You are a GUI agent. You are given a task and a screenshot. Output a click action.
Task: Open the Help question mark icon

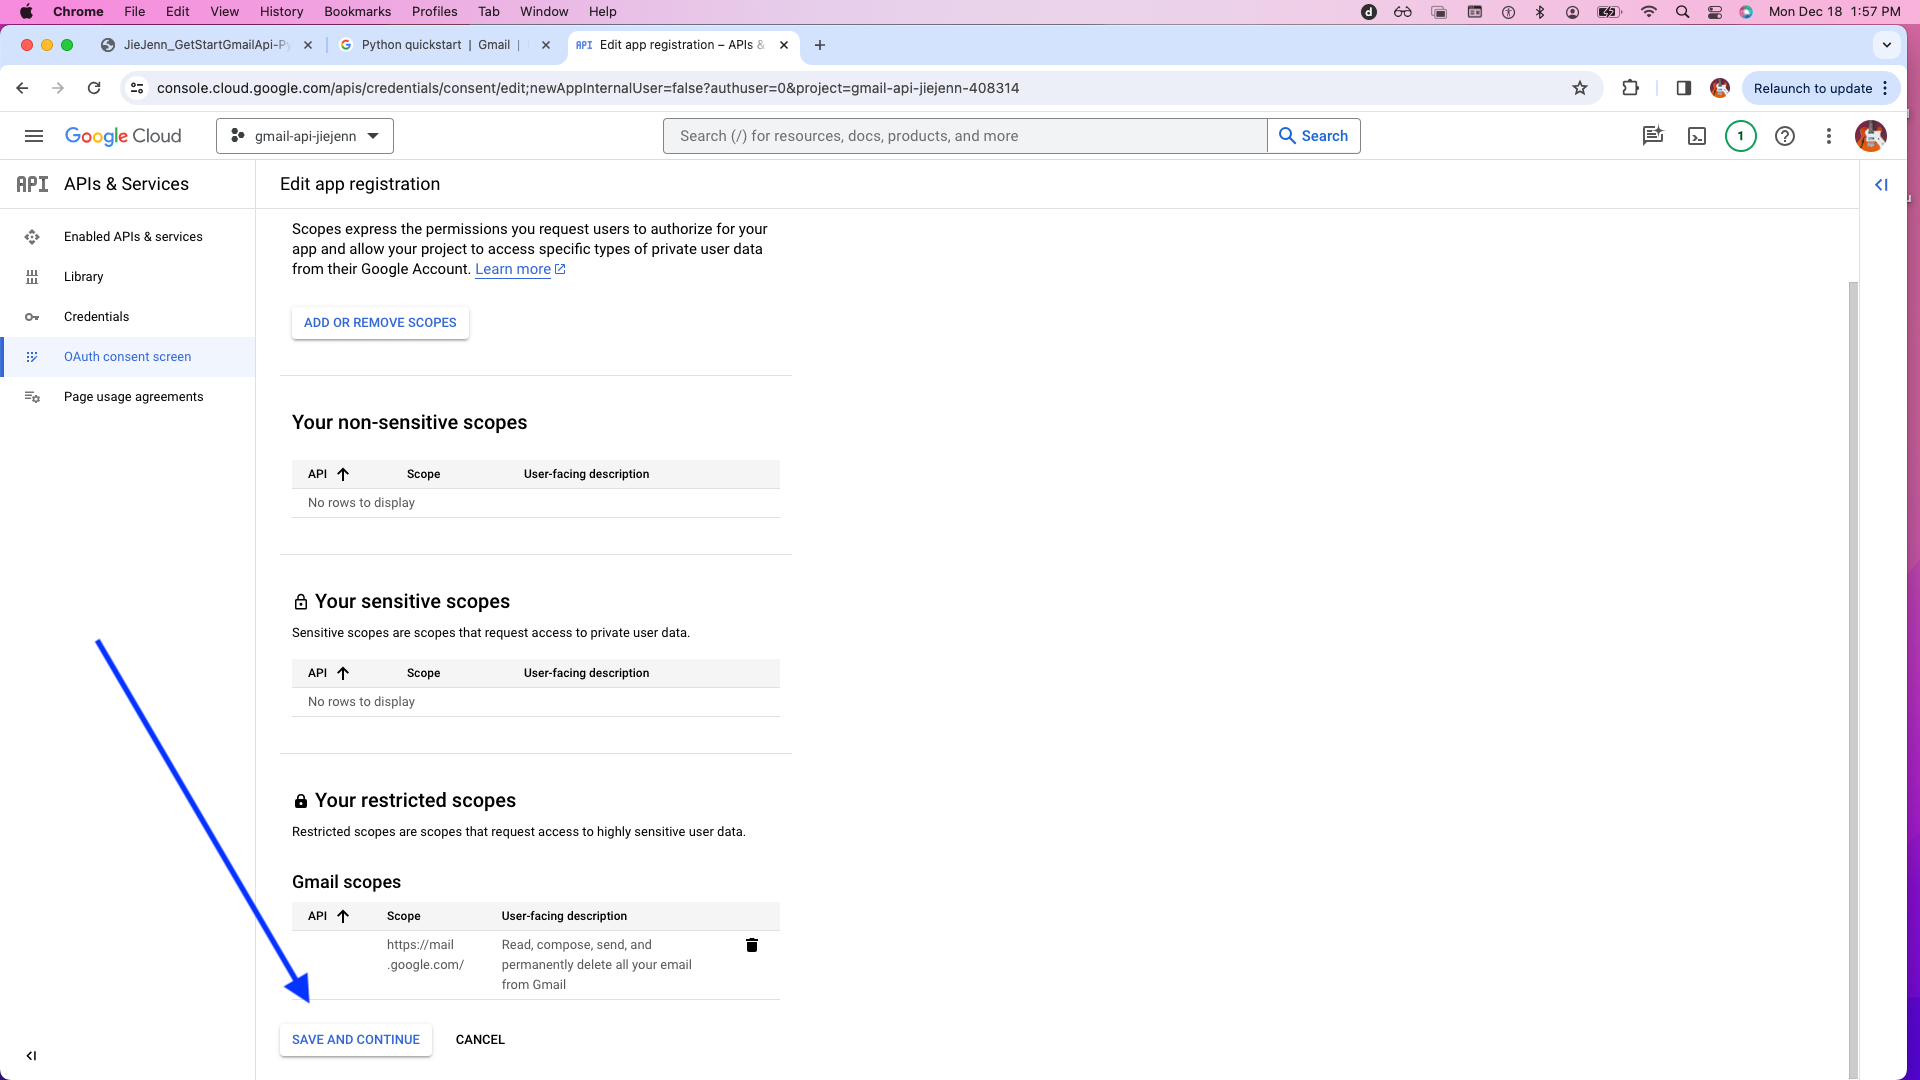click(x=1785, y=136)
